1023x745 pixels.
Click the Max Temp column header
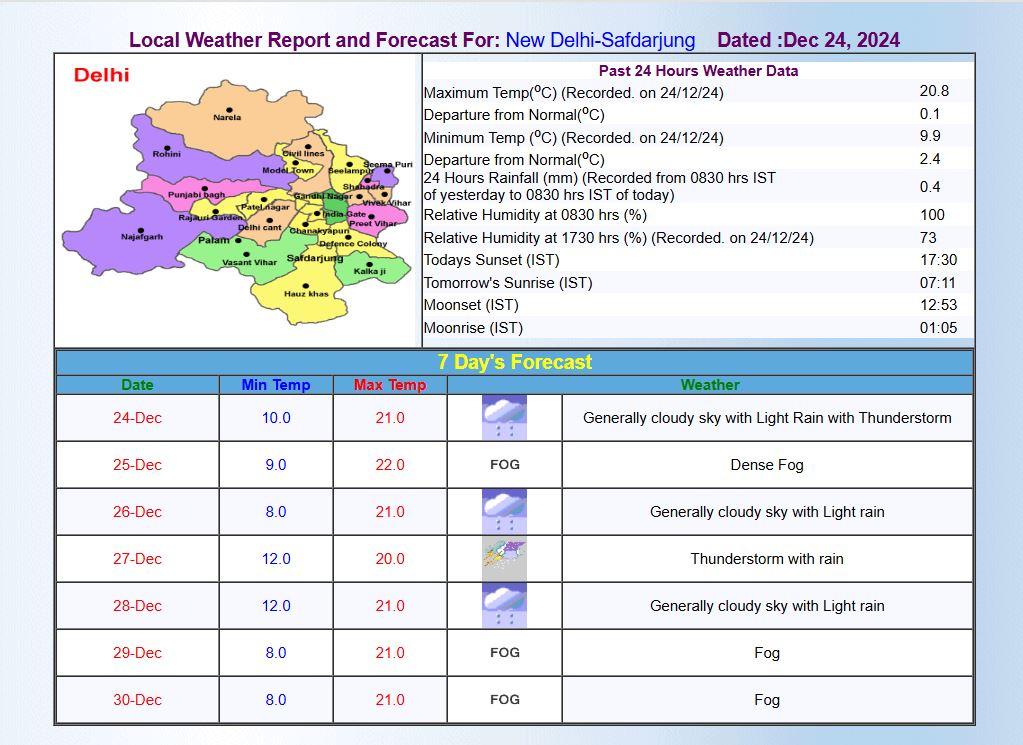coord(390,385)
